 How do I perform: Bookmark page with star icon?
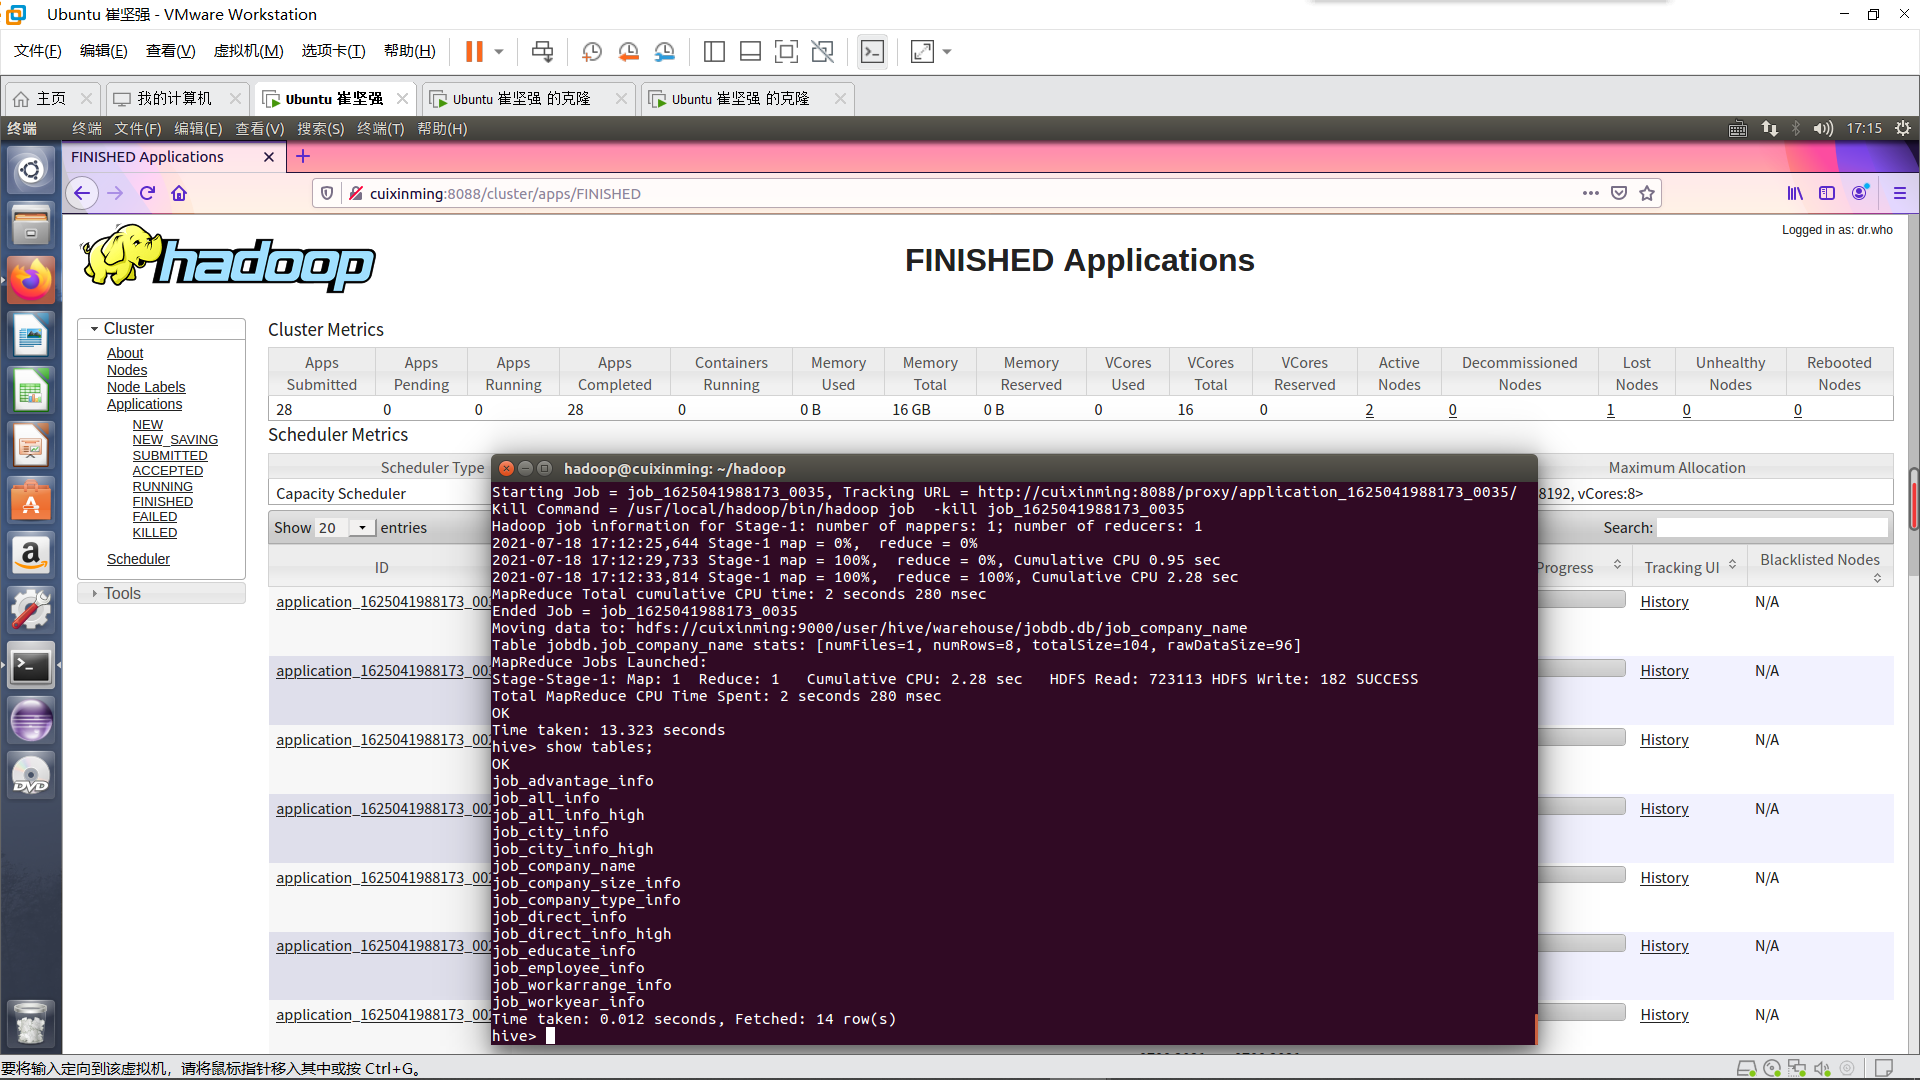pyautogui.click(x=1647, y=193)
